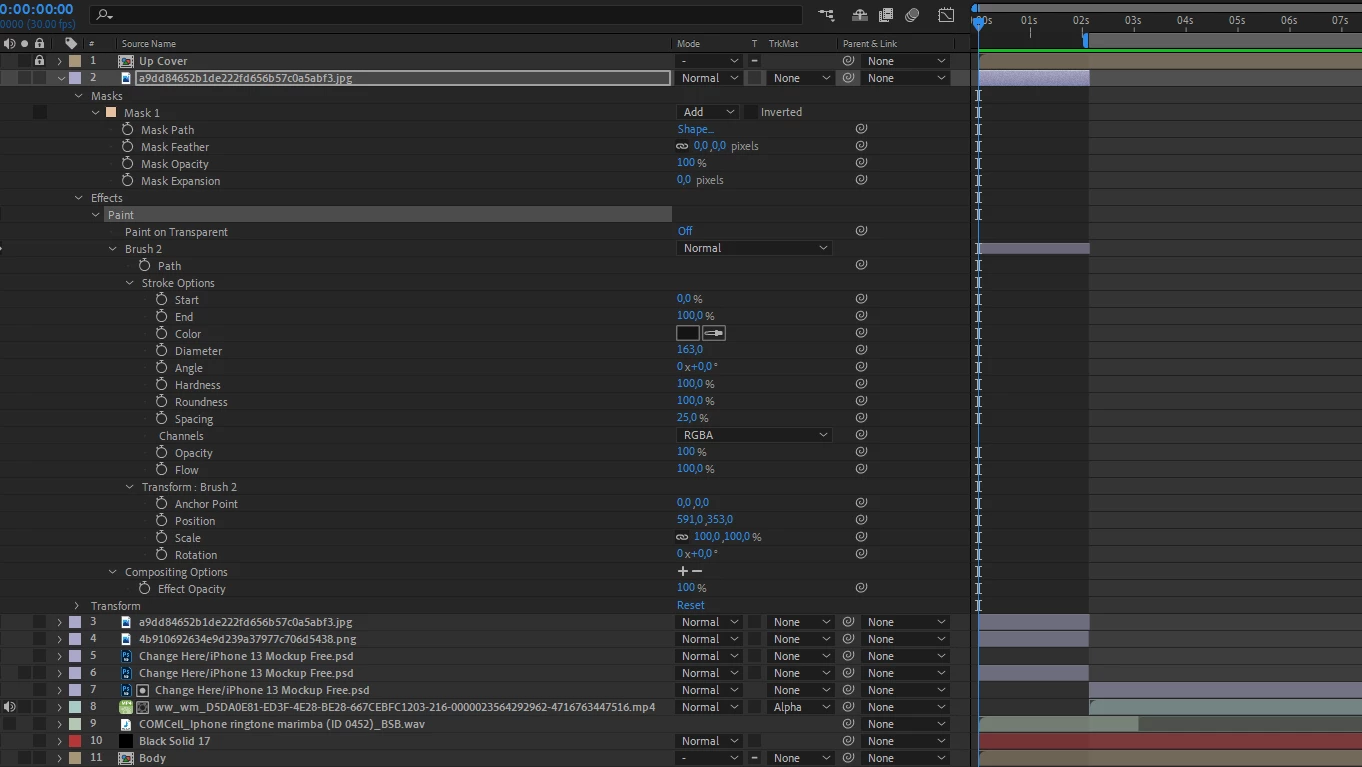Click the Compositing Options plus-minus button
1362x767 pixels.
click(690, 571)
